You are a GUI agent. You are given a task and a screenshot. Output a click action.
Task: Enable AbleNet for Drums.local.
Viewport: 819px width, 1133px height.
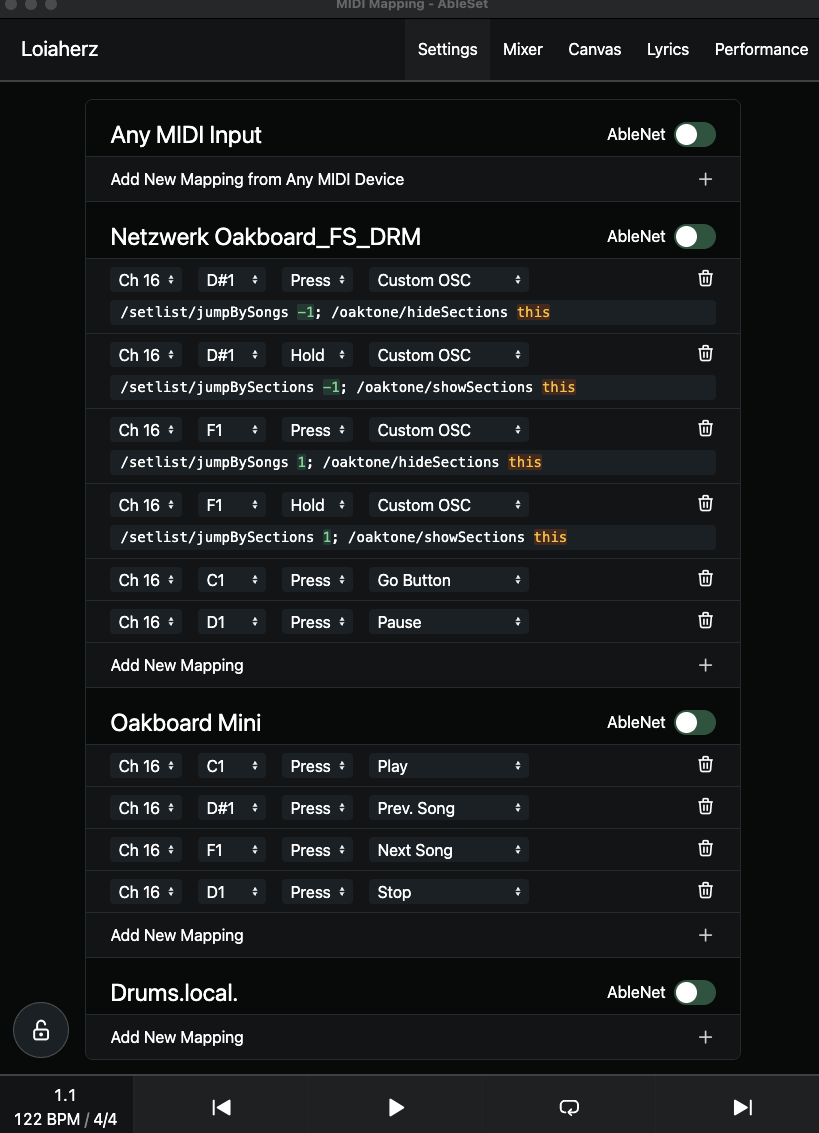coord(694,993)
